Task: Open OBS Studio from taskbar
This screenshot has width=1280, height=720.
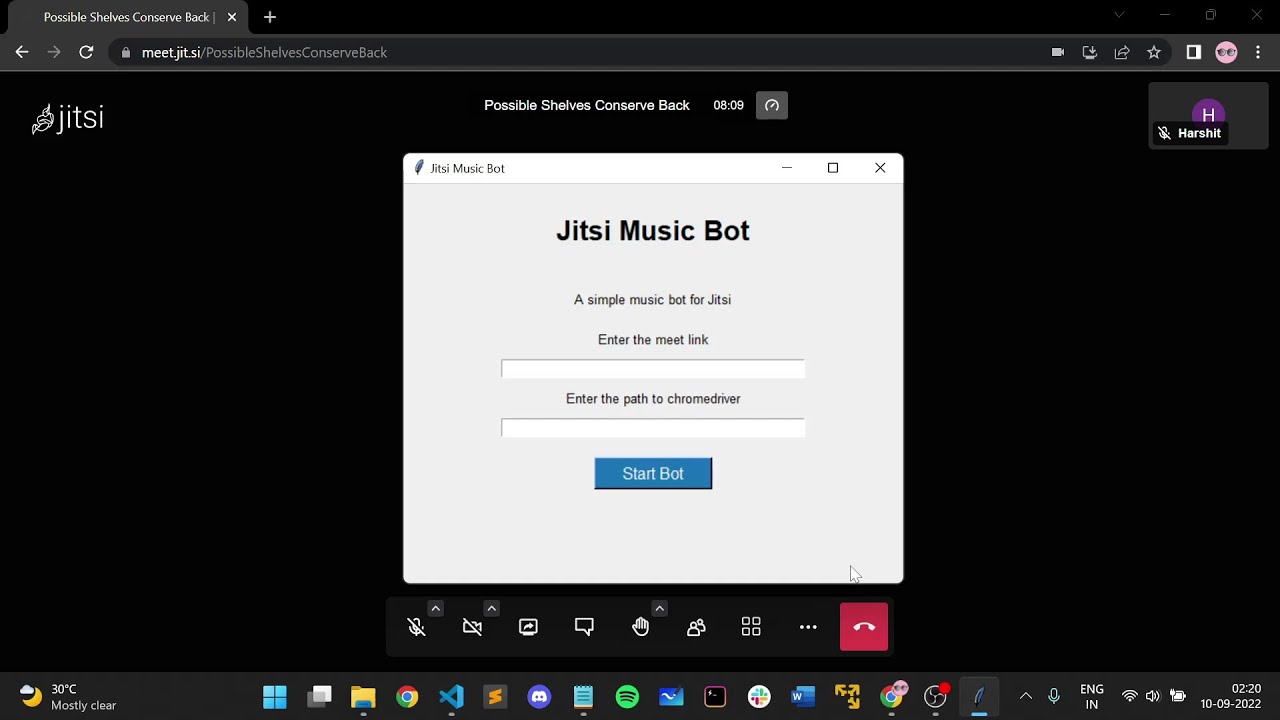Action: click(935, 697)
